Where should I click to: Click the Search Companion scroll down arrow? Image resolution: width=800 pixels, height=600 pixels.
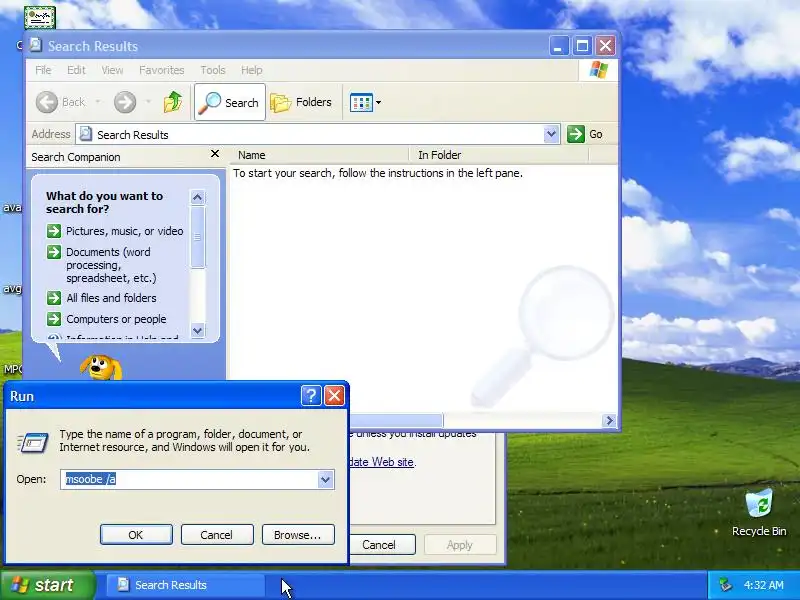197,330
